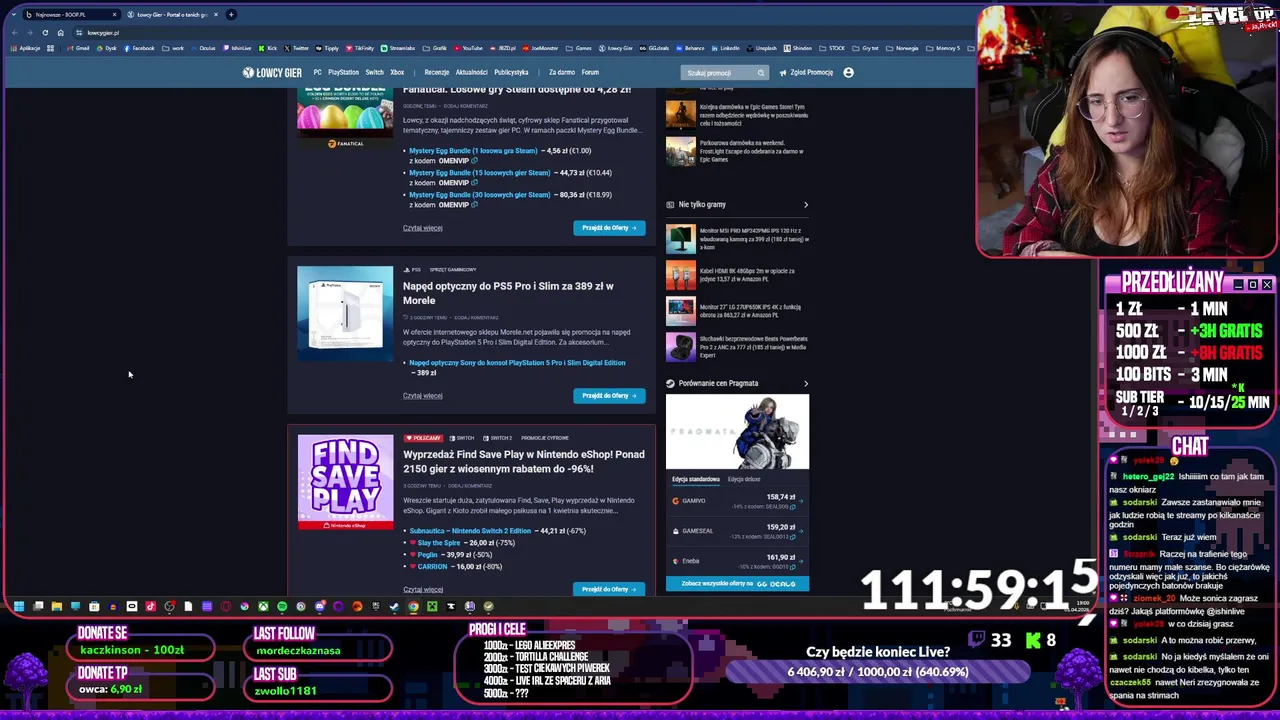Open Mystery Egg Bundle 1 losowa gra link
The height and width of the screenshot is (720, 1280).
(x=473, y=151)
